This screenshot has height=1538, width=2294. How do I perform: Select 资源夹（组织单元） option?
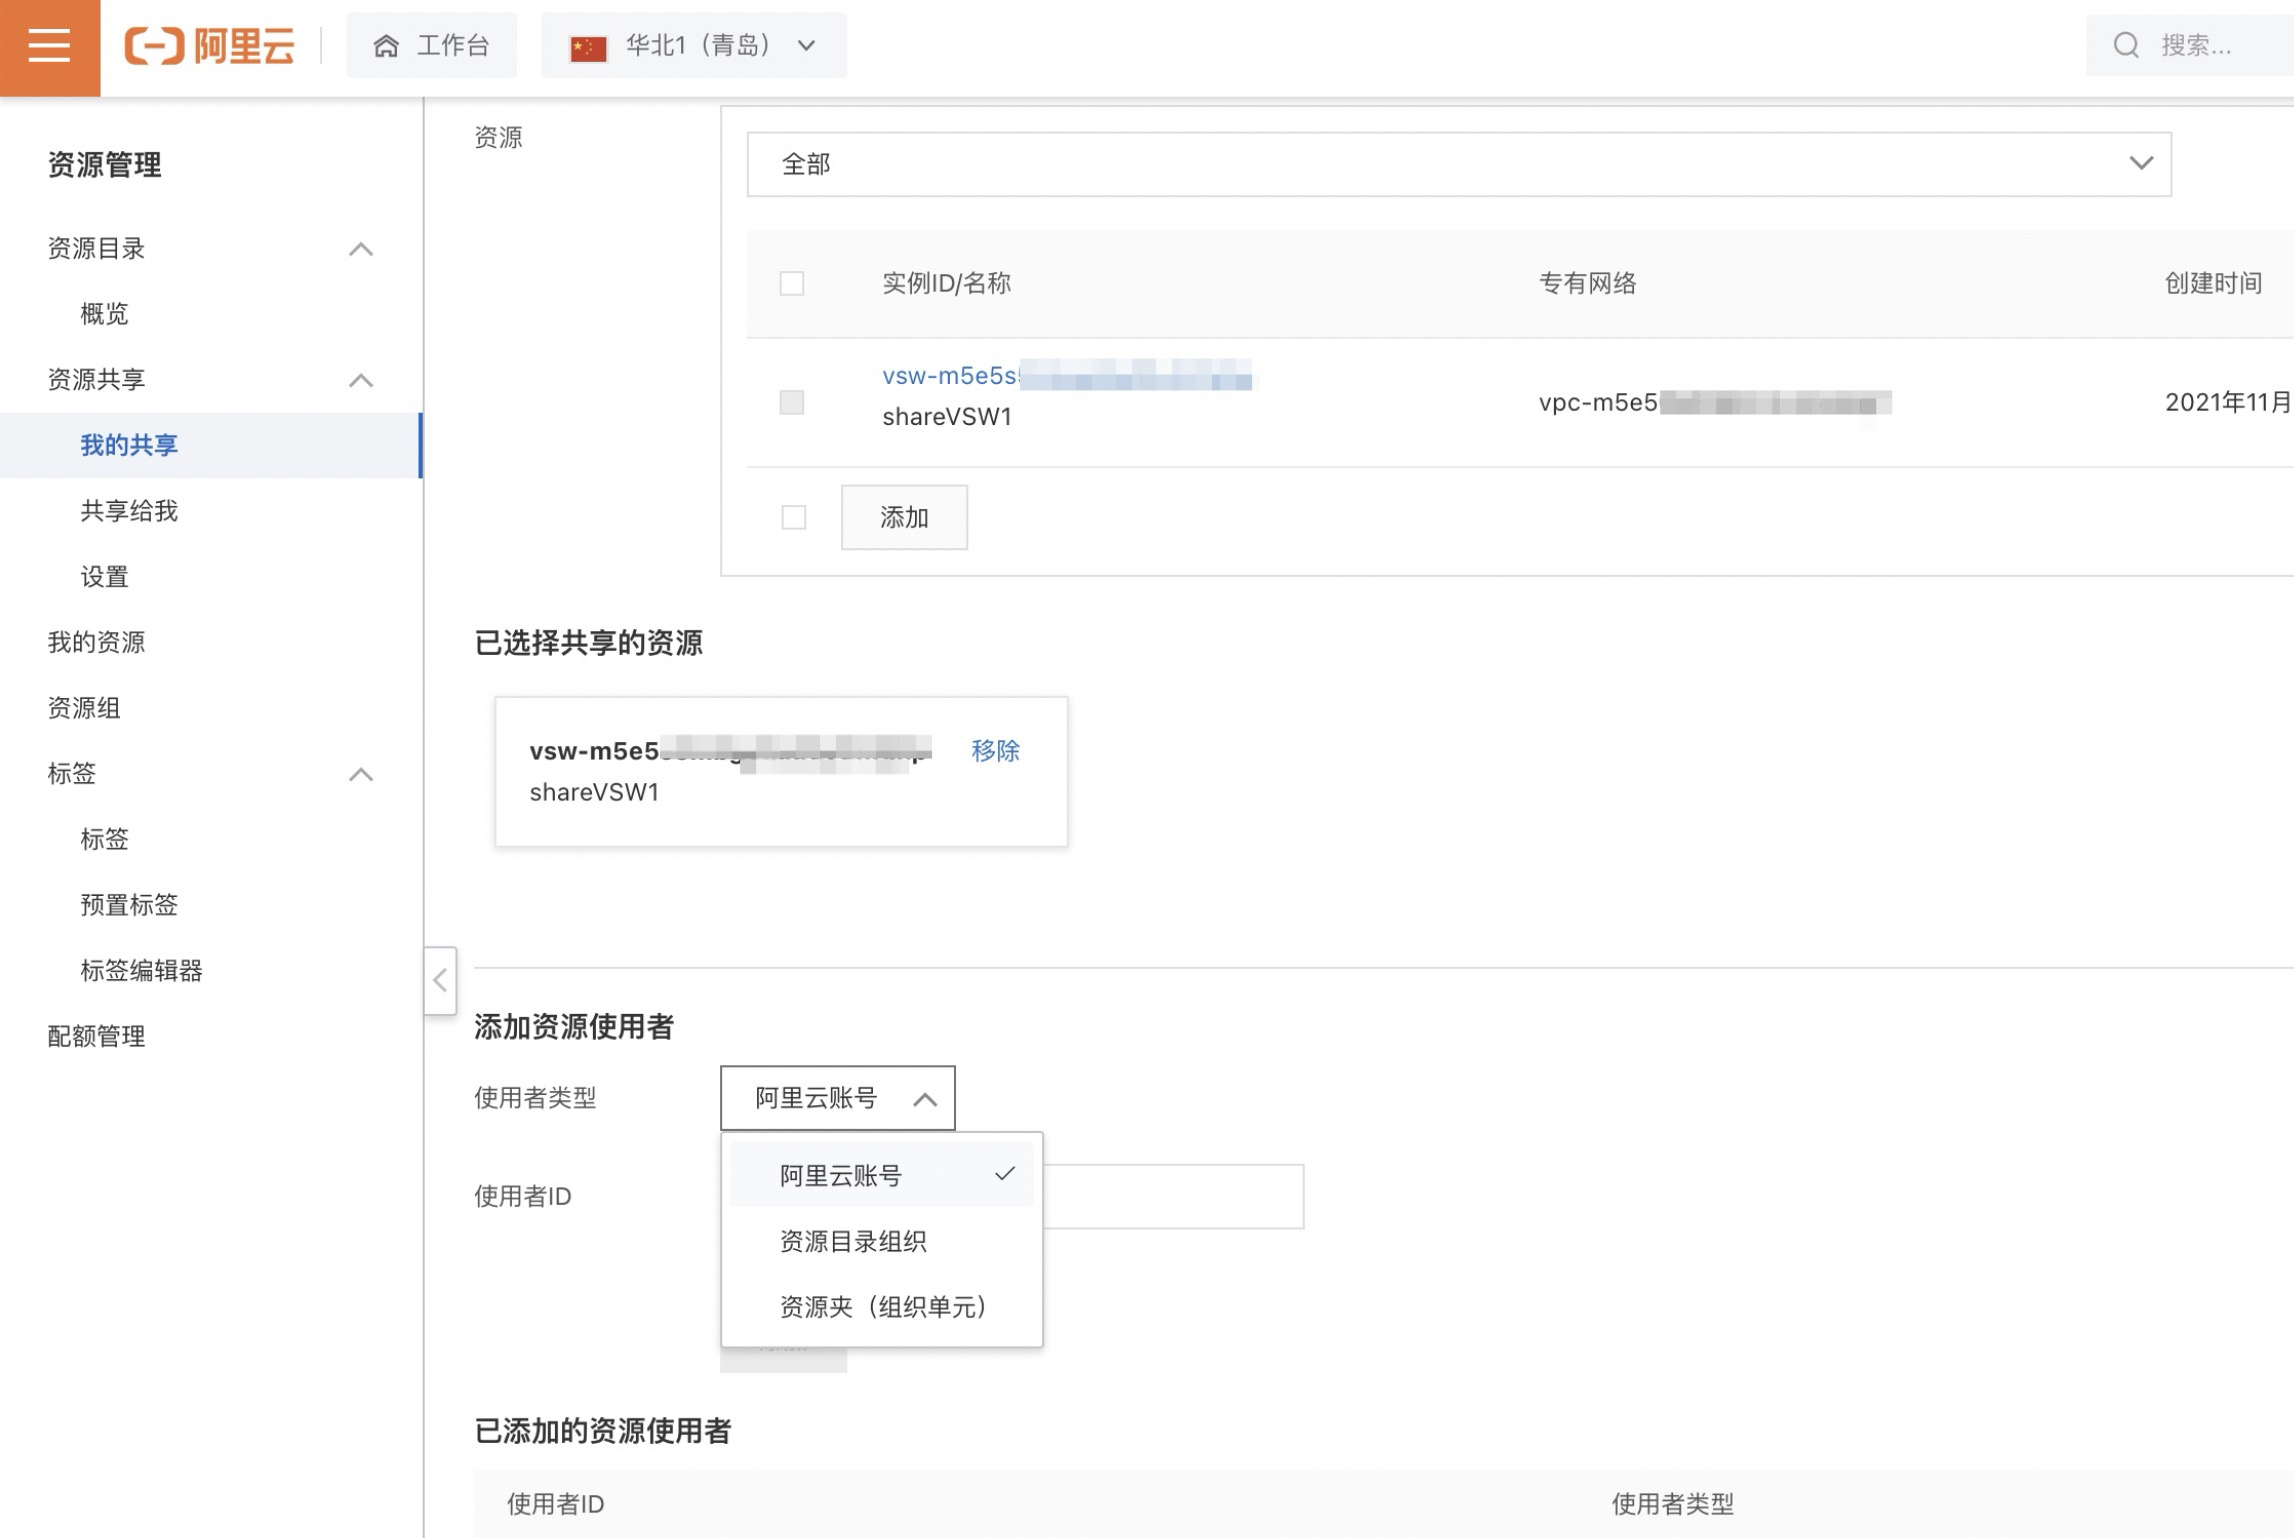[x=882, y=1307]
